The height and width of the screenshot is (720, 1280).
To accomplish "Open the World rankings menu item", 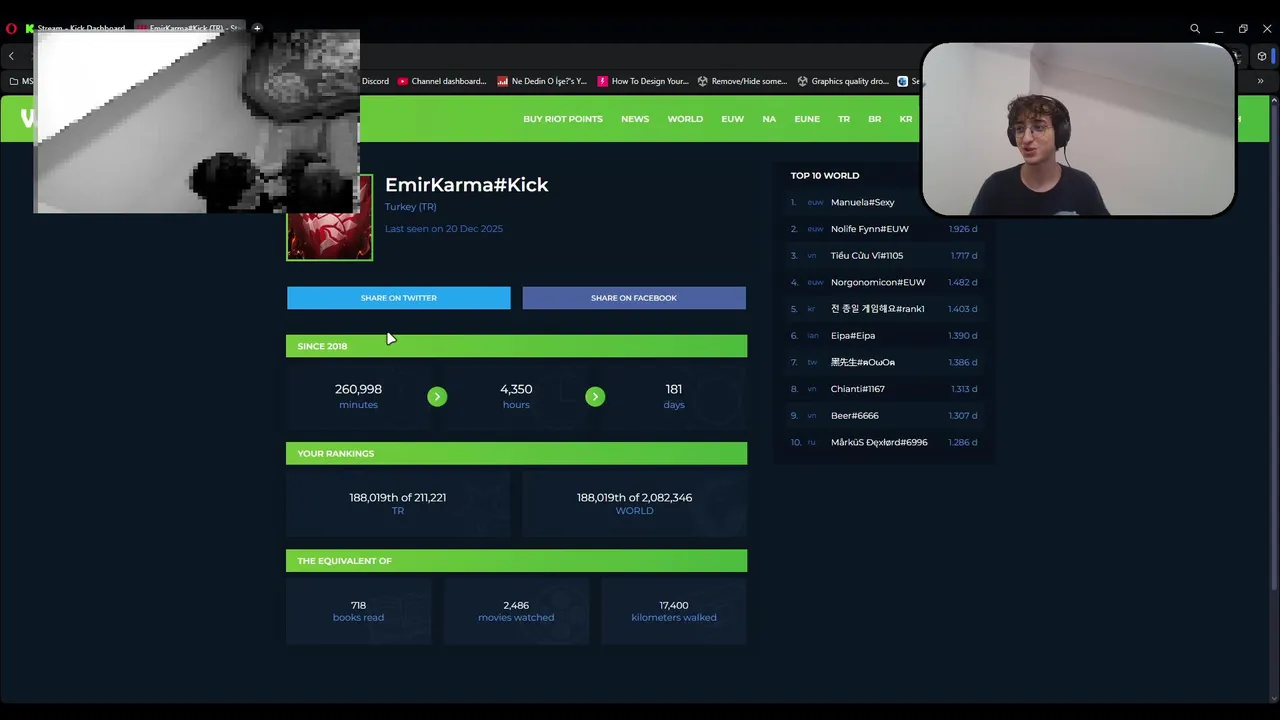I will (x=685, y=119).
